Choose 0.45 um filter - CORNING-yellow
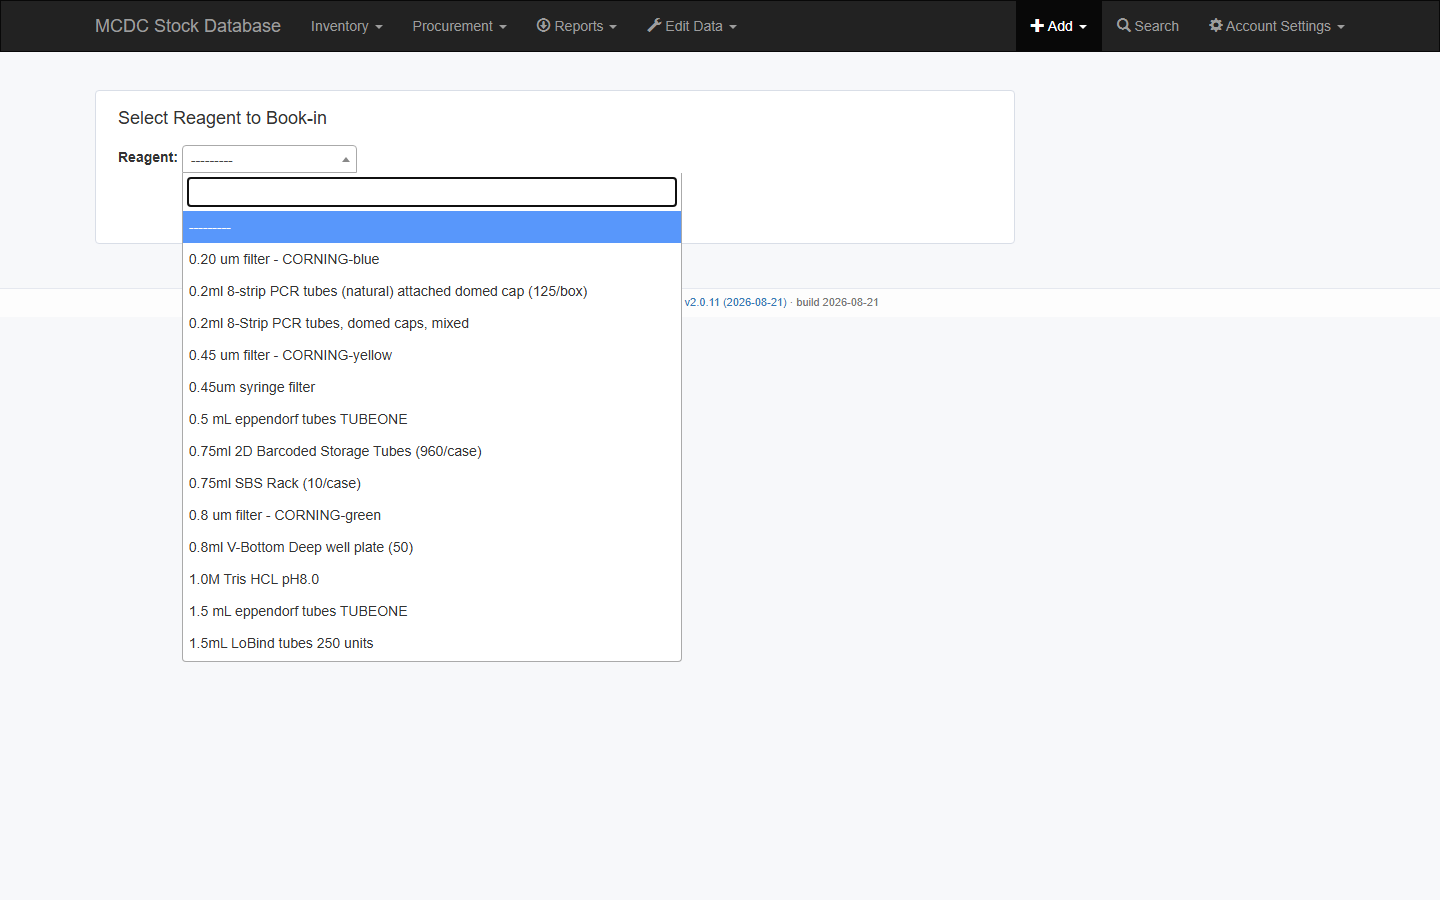The image size is (1440, 900). click(432, 355)
